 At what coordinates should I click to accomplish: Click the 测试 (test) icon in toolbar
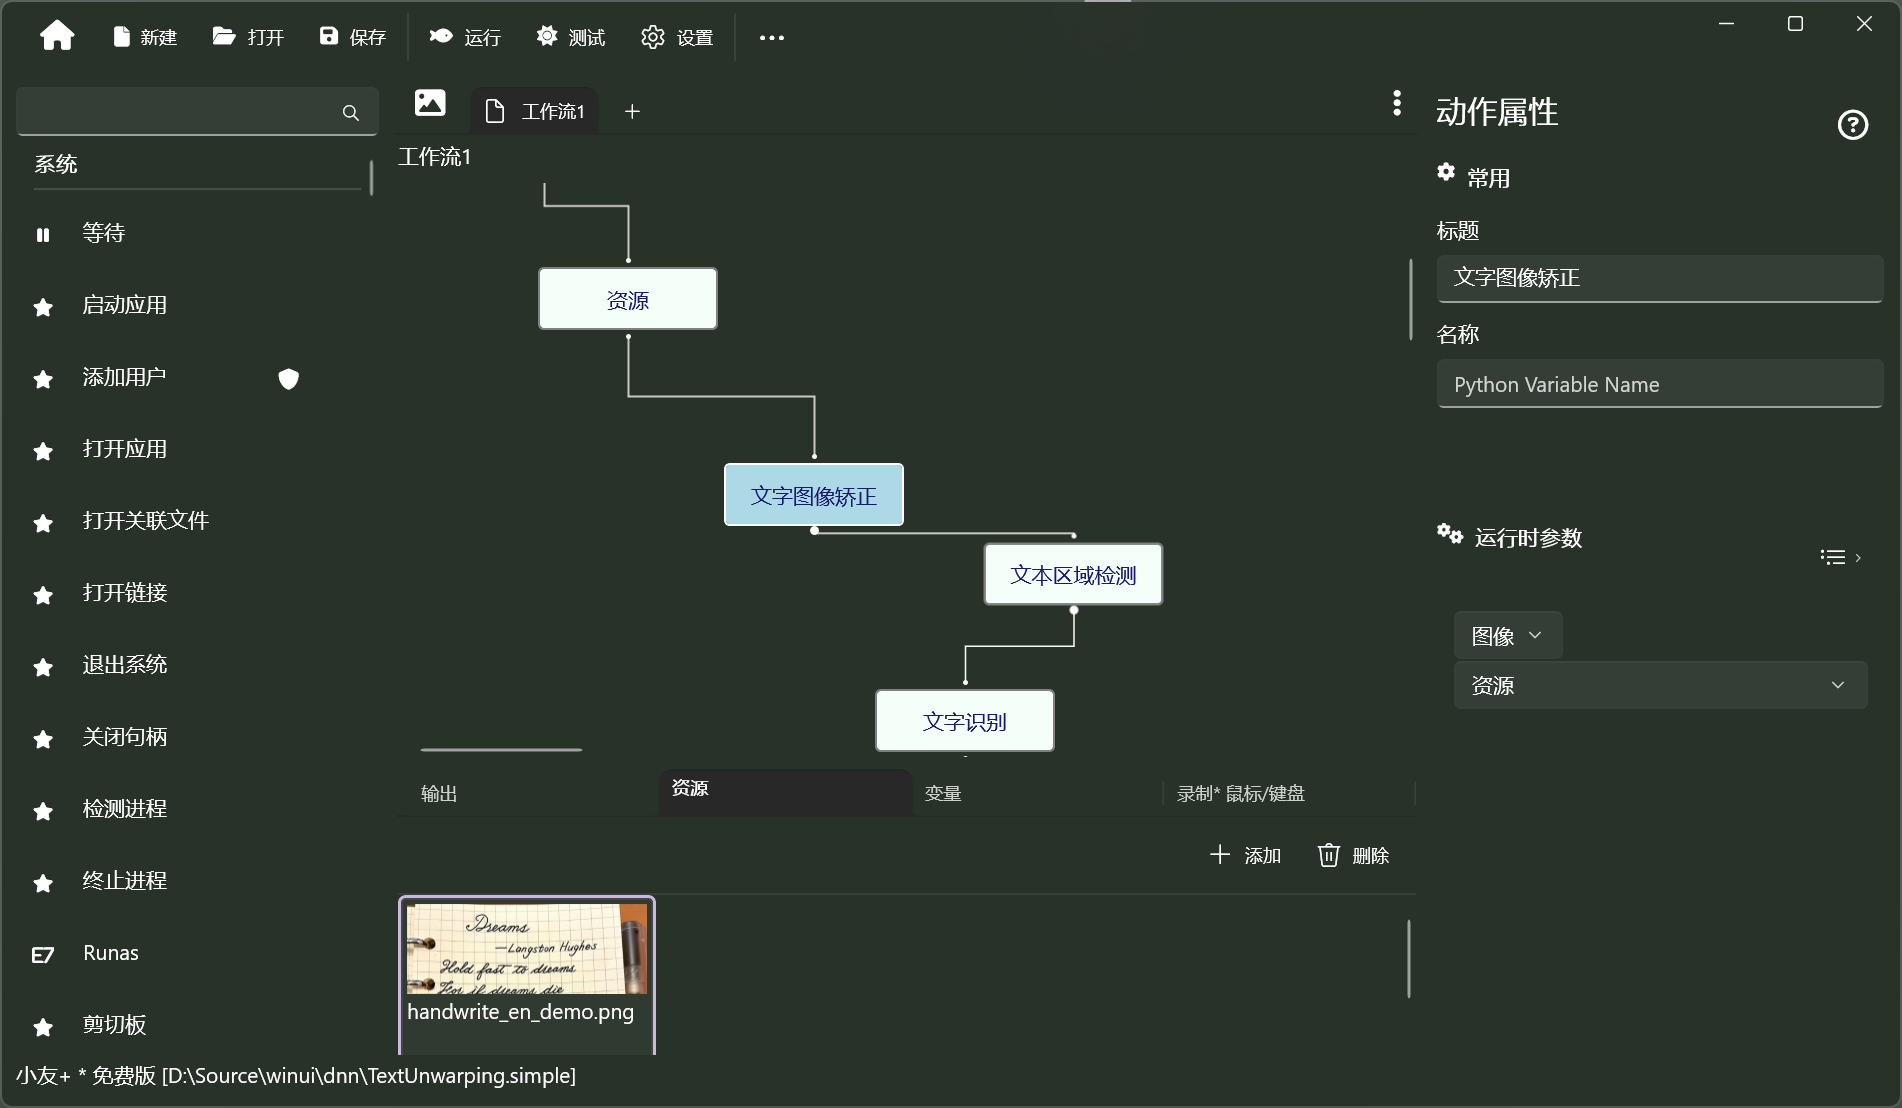[x=547, y=36]
